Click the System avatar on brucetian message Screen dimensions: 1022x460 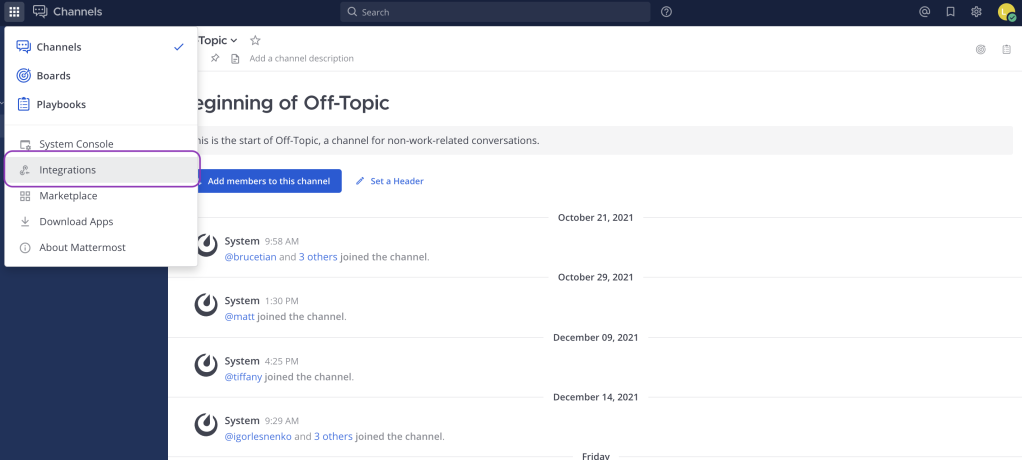tap(206, 245)
